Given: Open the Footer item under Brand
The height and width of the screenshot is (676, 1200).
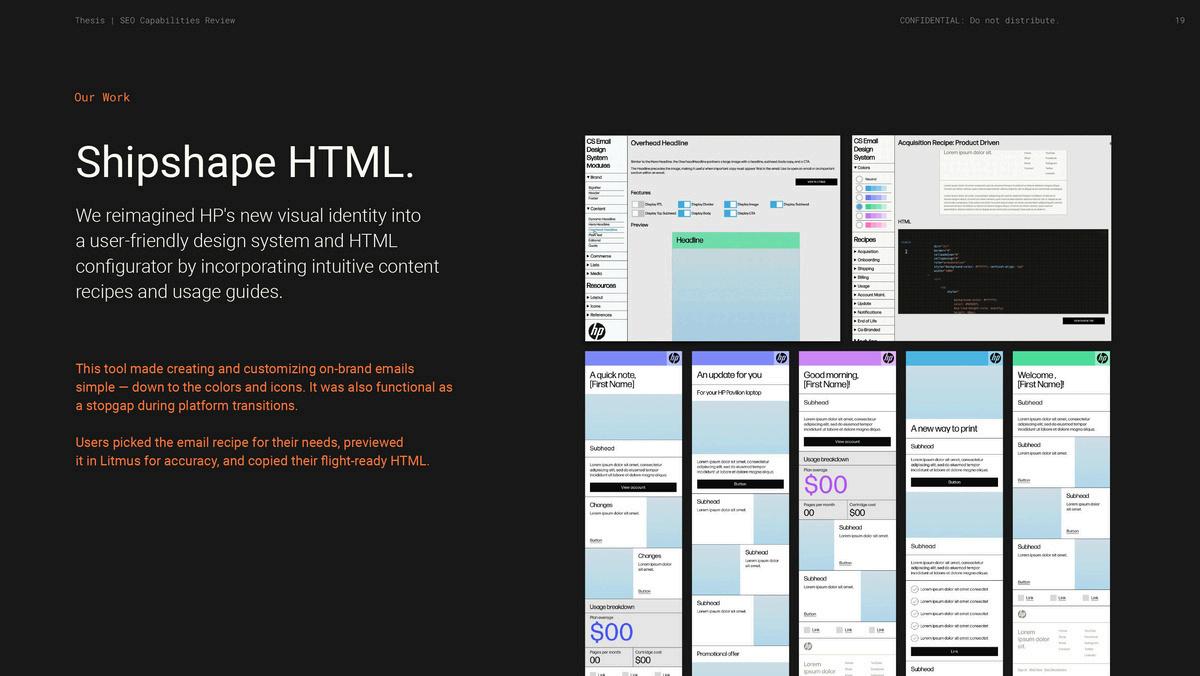Looking at the screenshot, I should click(x=594, y=198).
